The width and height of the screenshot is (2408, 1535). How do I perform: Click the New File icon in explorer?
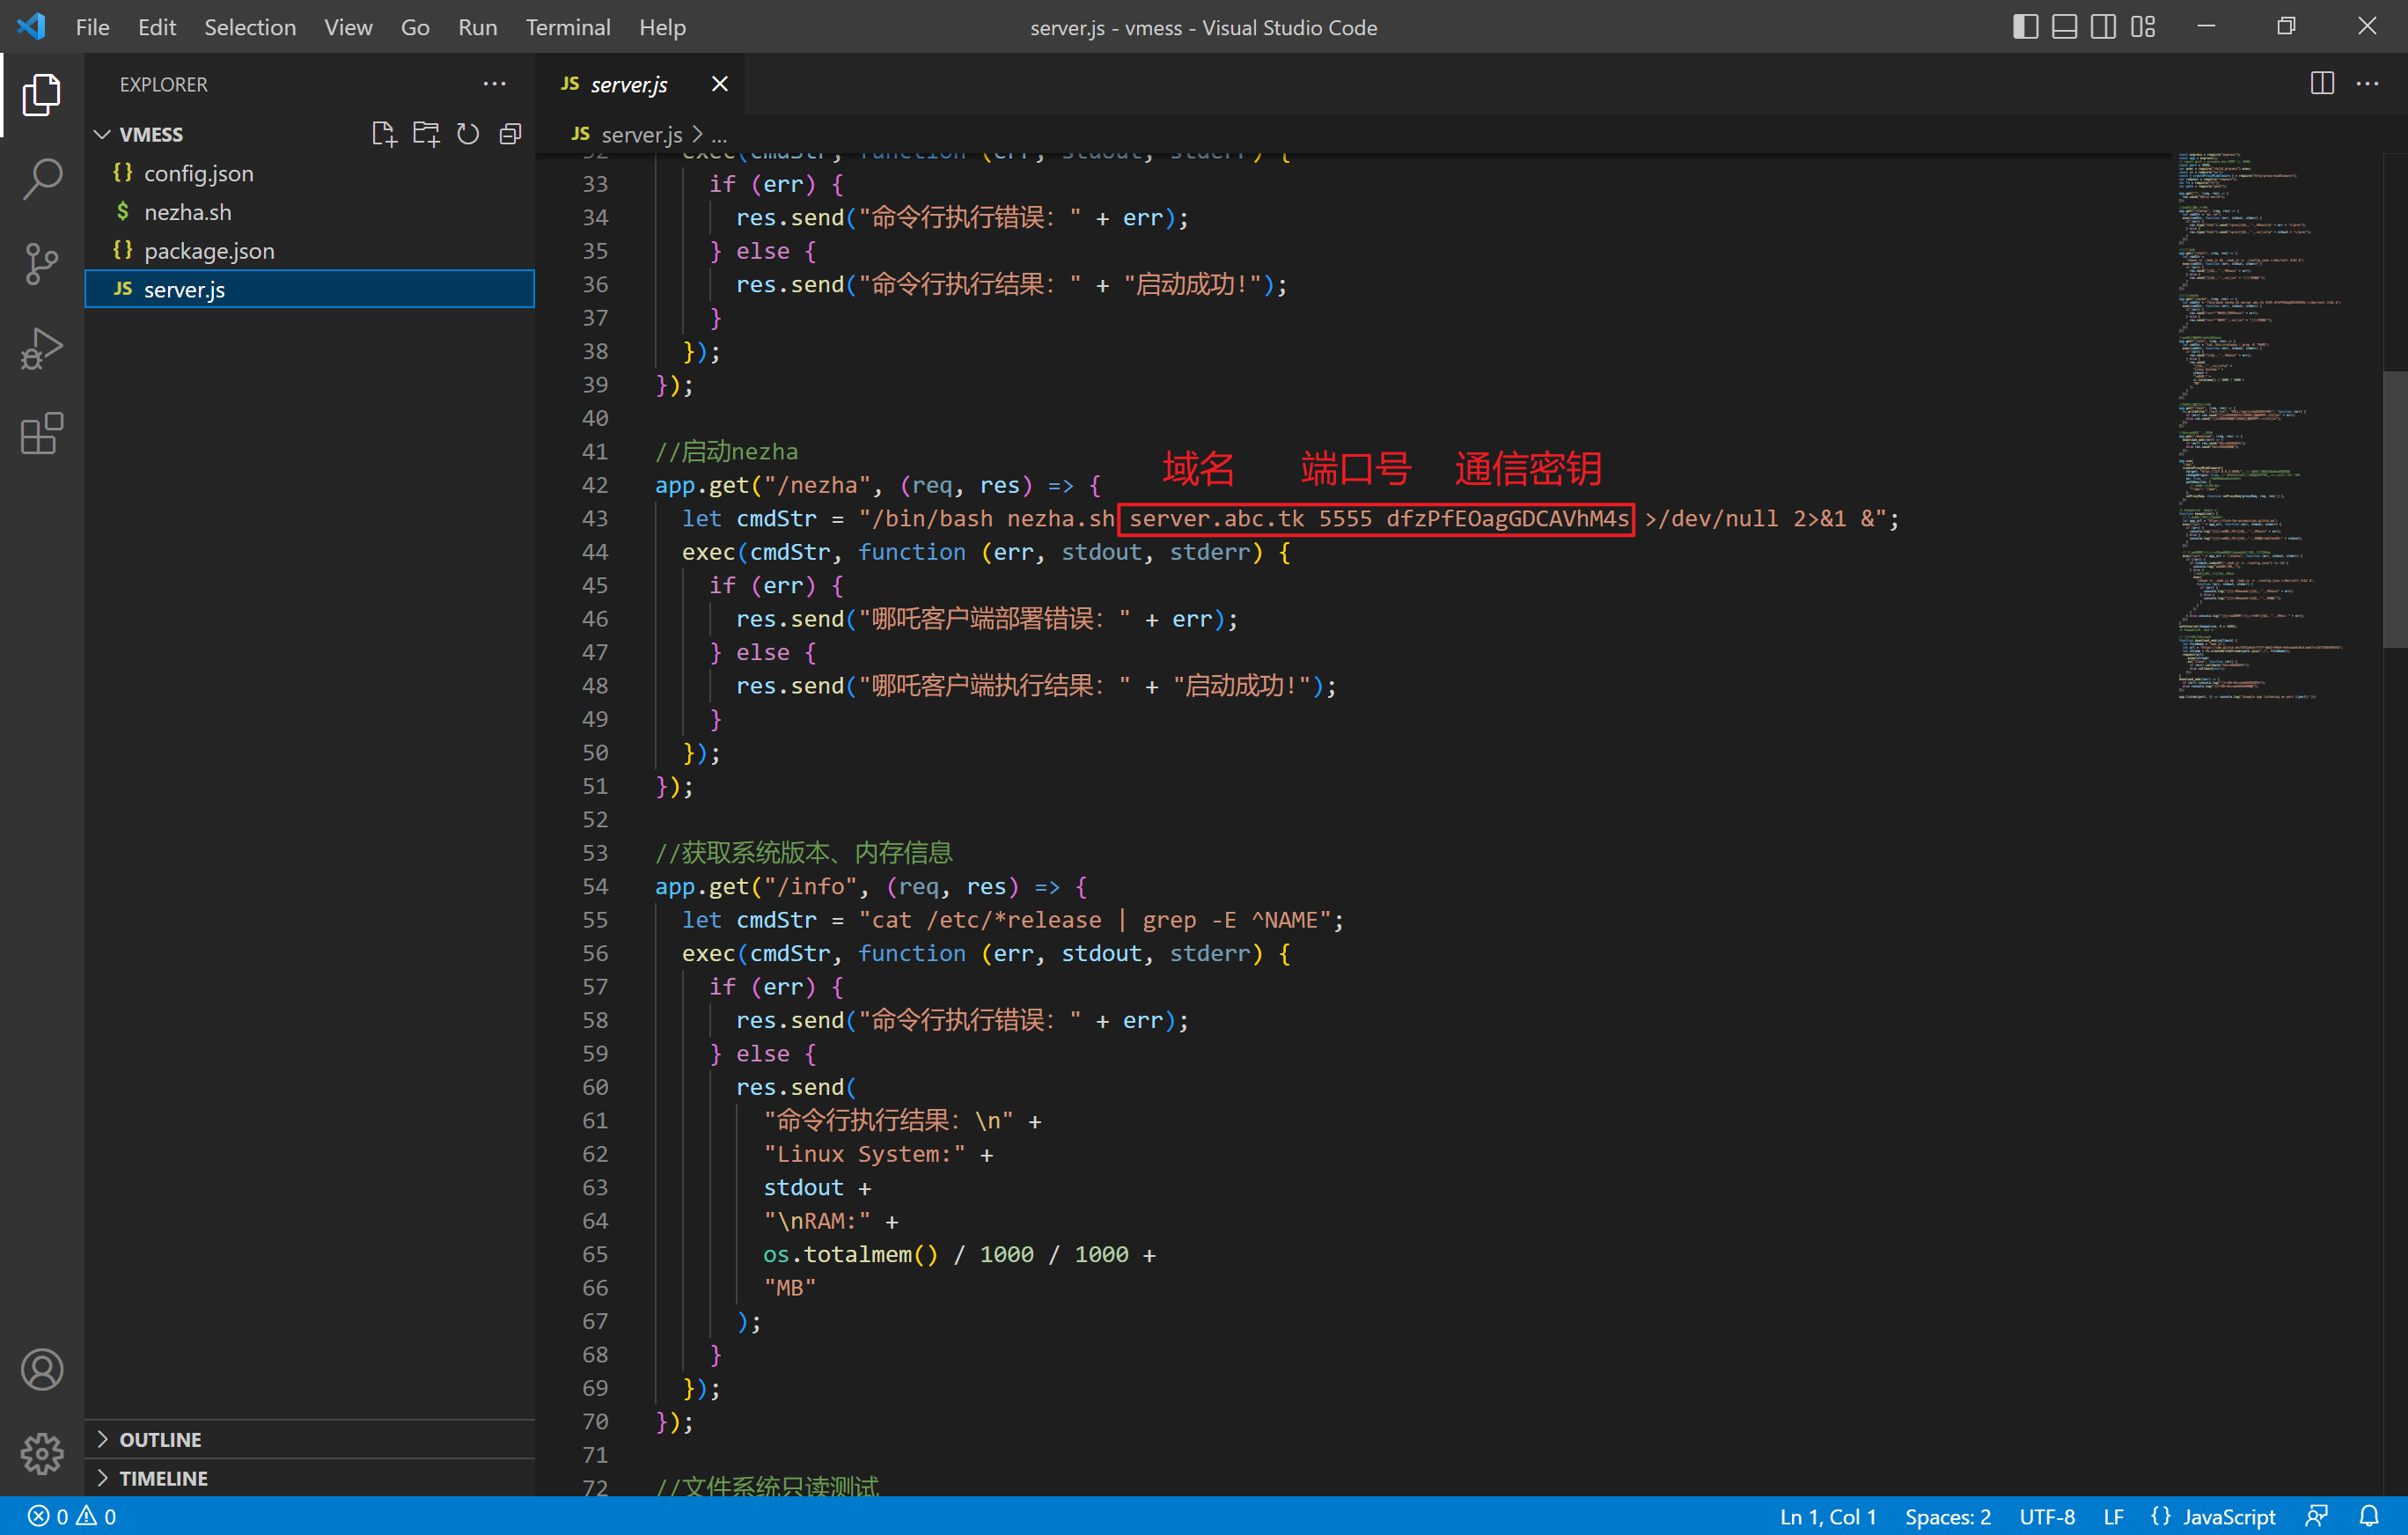tap(384, 134)
